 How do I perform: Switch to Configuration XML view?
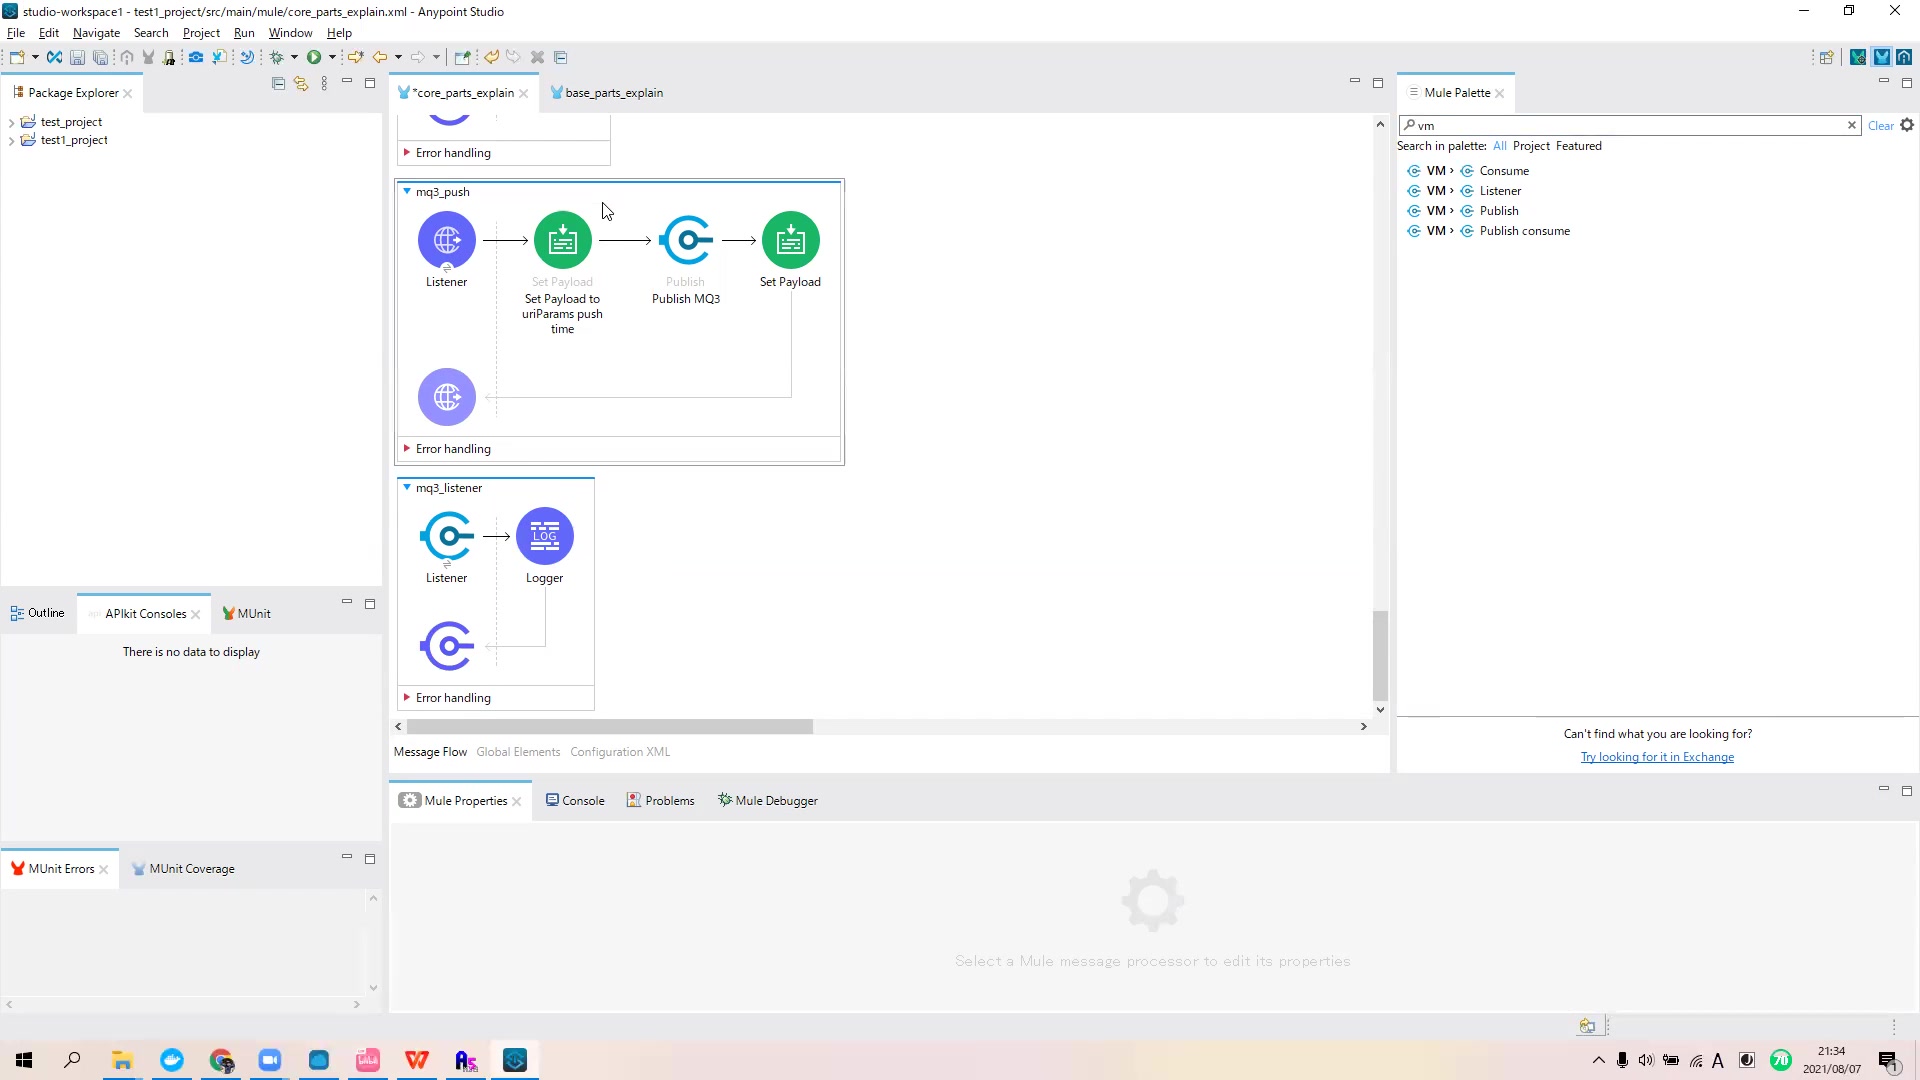tap(620, 752)
